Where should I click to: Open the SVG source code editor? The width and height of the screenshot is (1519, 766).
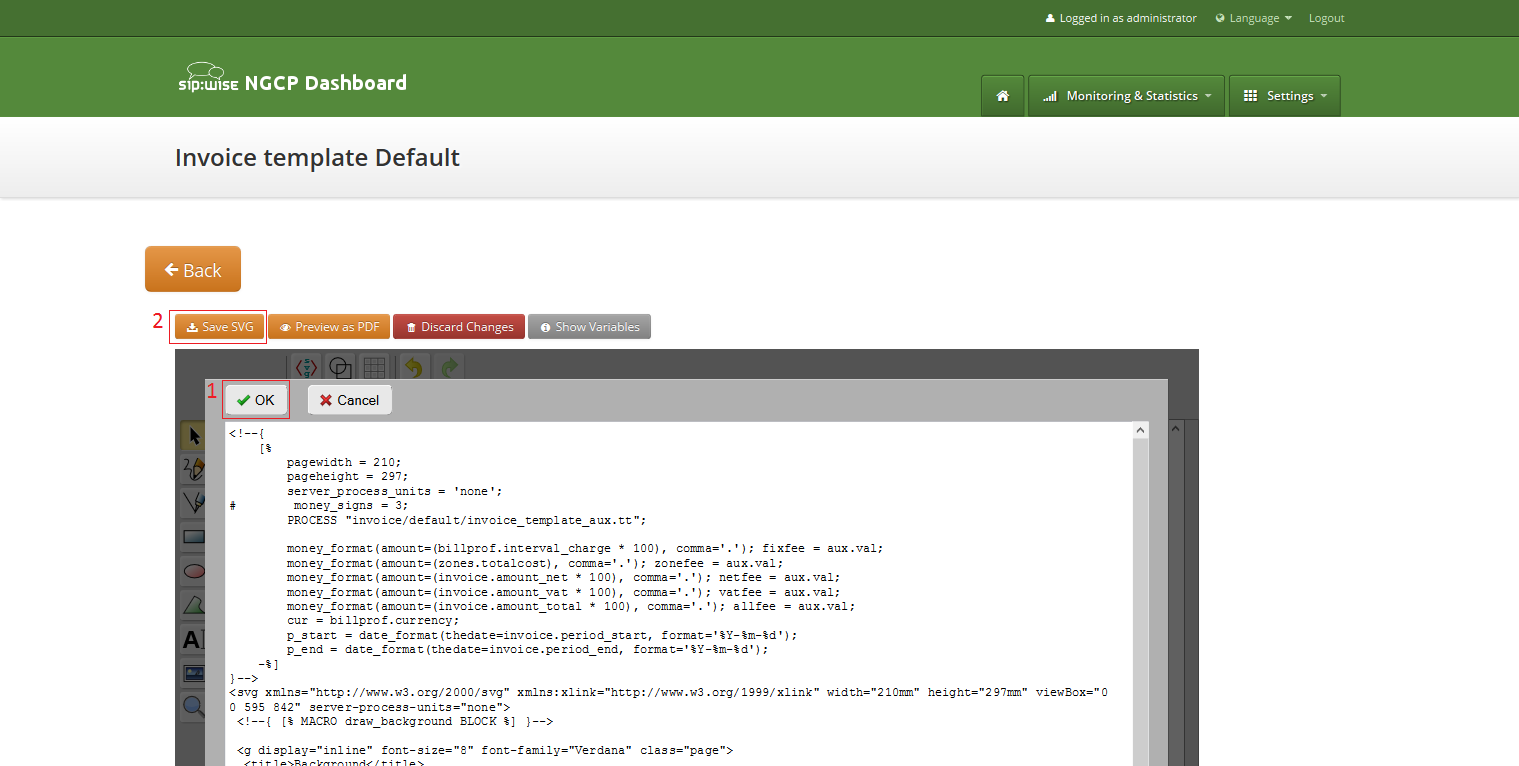click(306, 367)
